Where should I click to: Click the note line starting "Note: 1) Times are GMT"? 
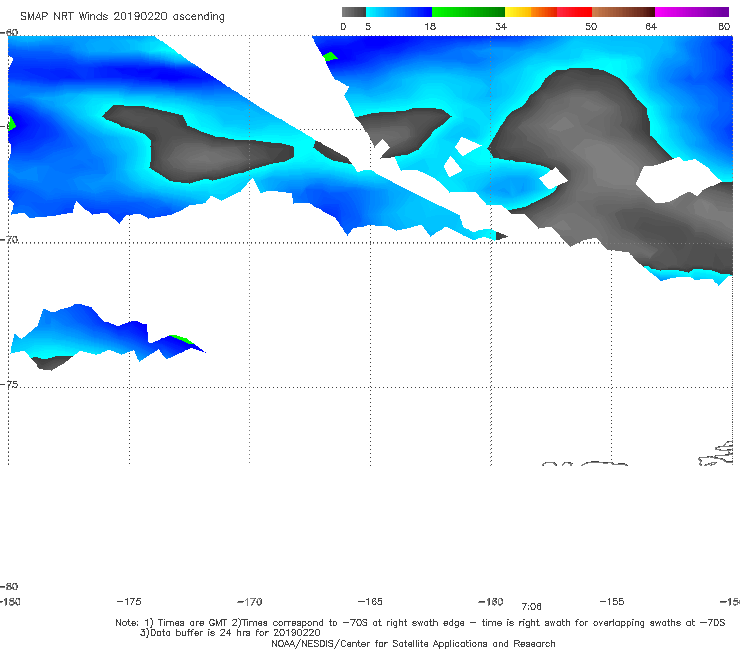[x=420, y=623]
